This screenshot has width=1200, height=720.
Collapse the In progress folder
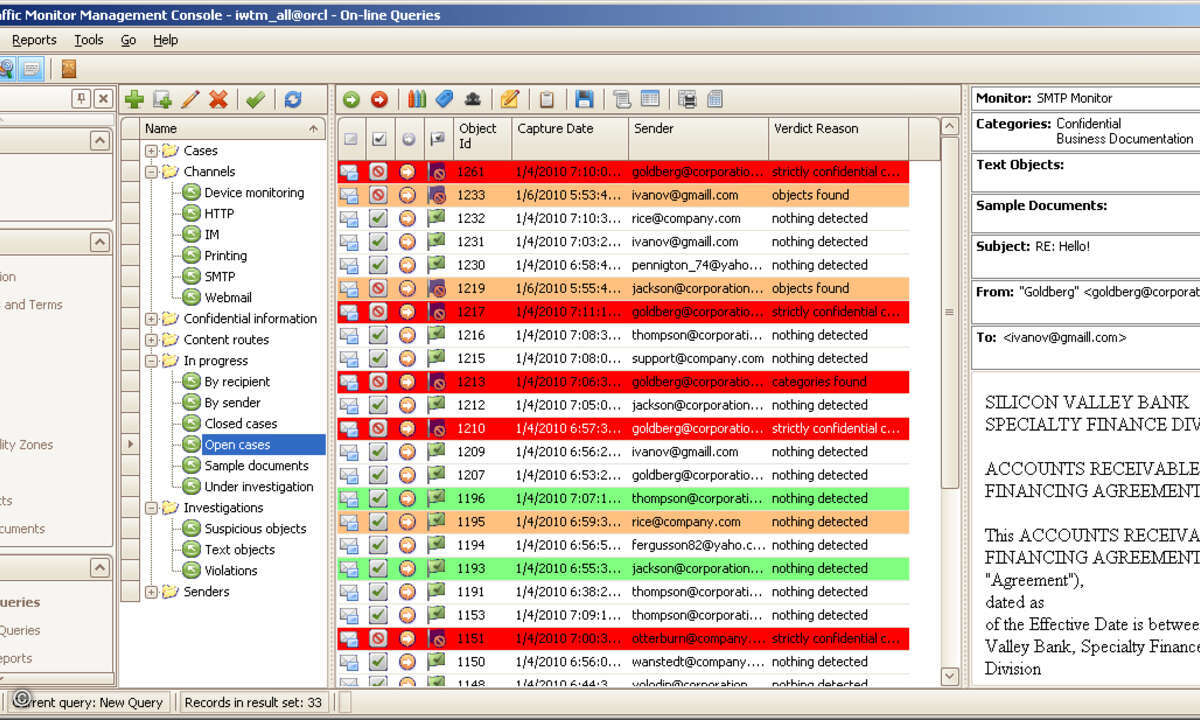pyautogui.click(x=151, y=361)
